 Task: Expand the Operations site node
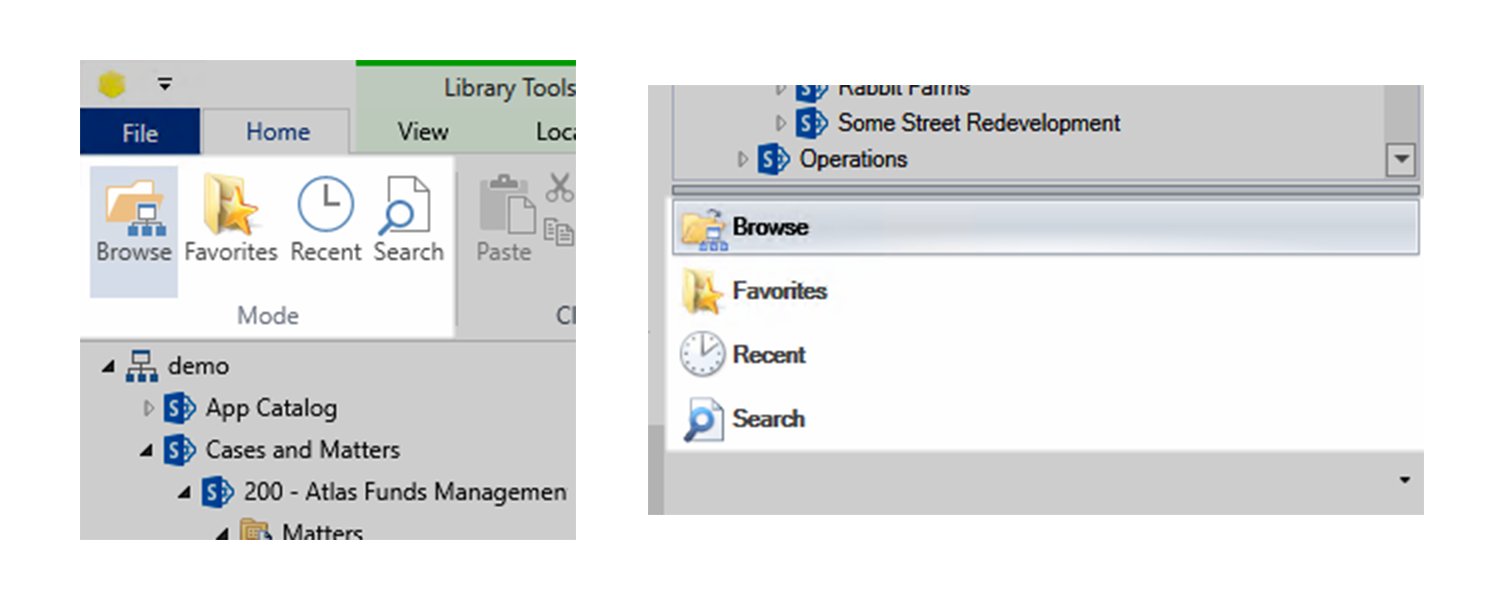742,159
